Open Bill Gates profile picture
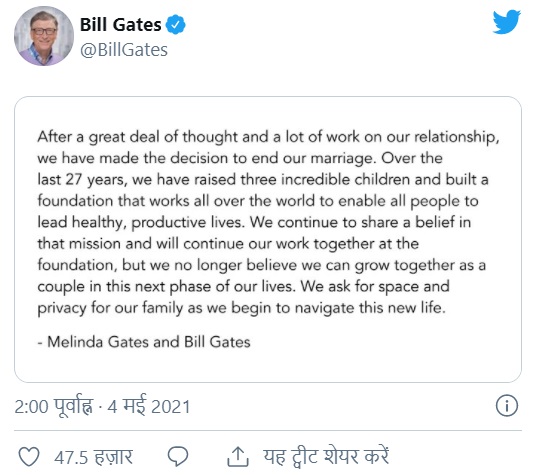 click(x=44, y=36)
